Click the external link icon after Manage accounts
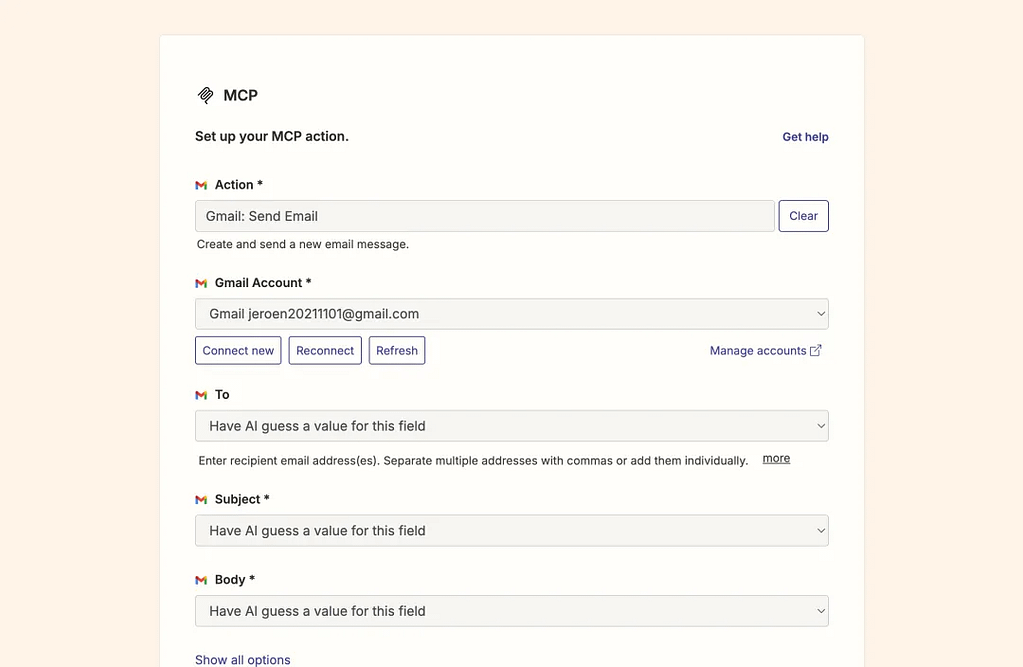This screenshot has height=667, width=1023. tap(816, 350)
